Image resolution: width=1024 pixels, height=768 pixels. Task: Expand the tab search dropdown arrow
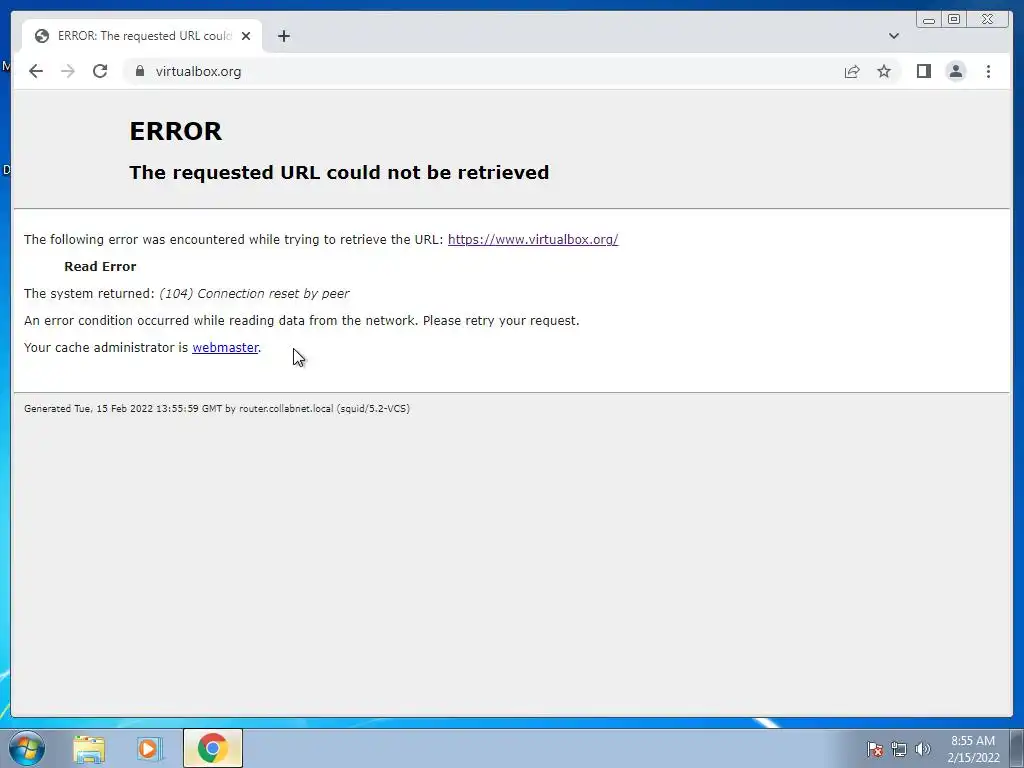[894, 36]
